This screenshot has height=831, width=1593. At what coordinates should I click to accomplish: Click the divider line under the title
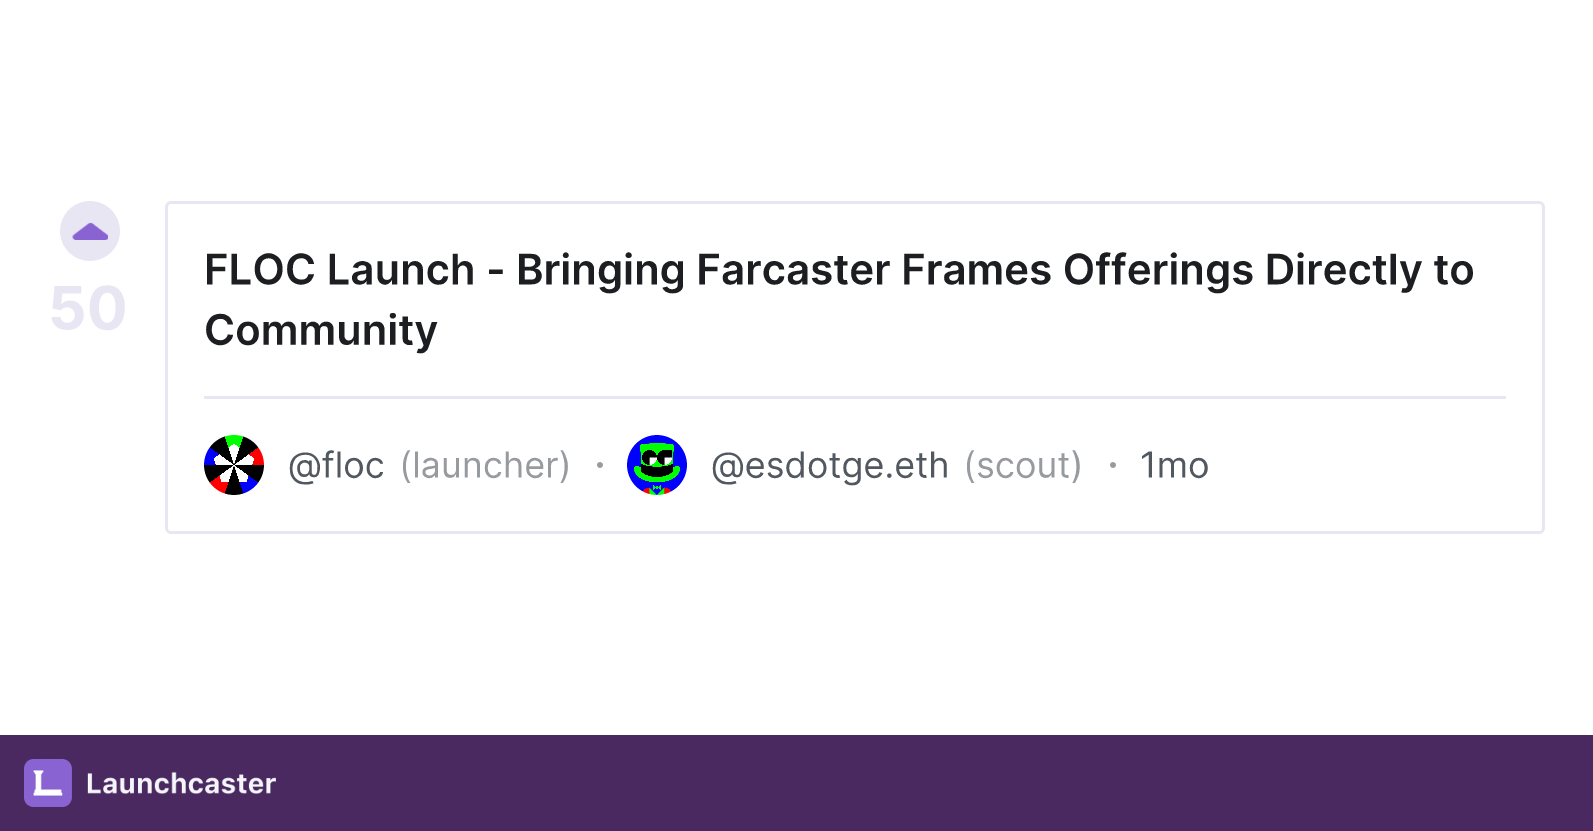tap(855, 397)
